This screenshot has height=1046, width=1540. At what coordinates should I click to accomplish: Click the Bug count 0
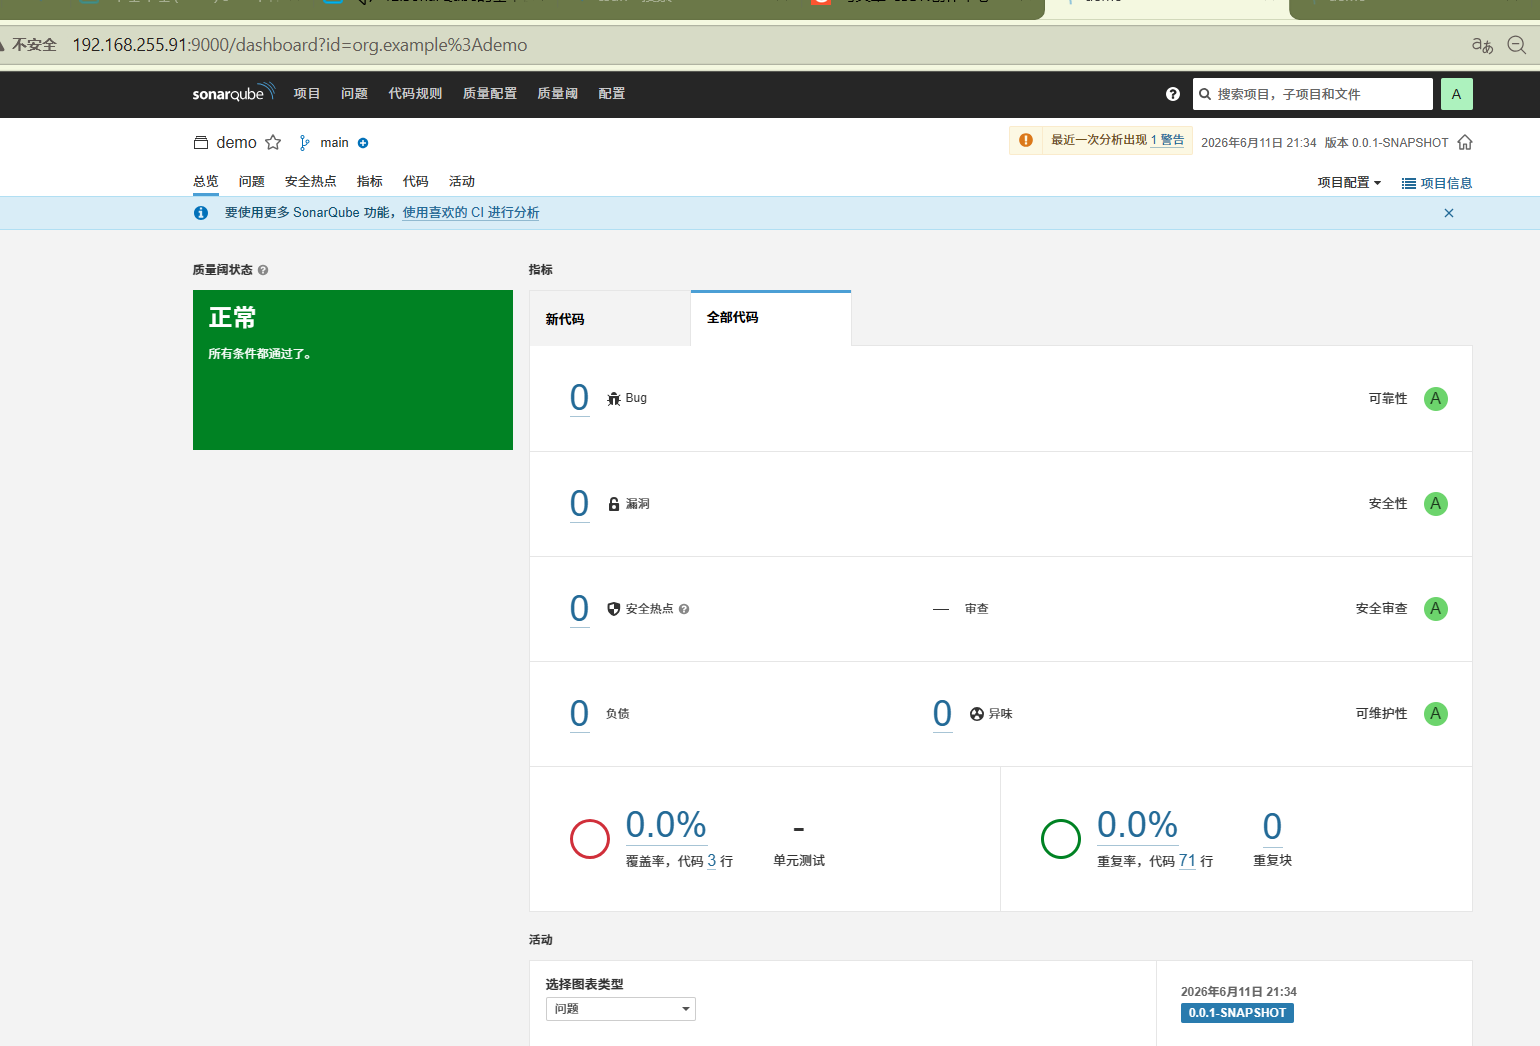[579, 398]
